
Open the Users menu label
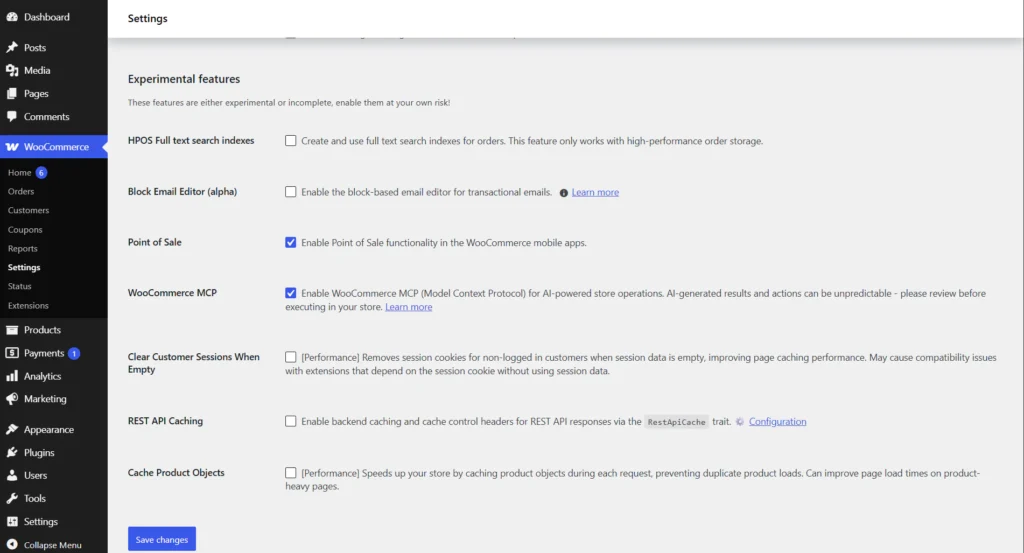click(x=35, y=475)
